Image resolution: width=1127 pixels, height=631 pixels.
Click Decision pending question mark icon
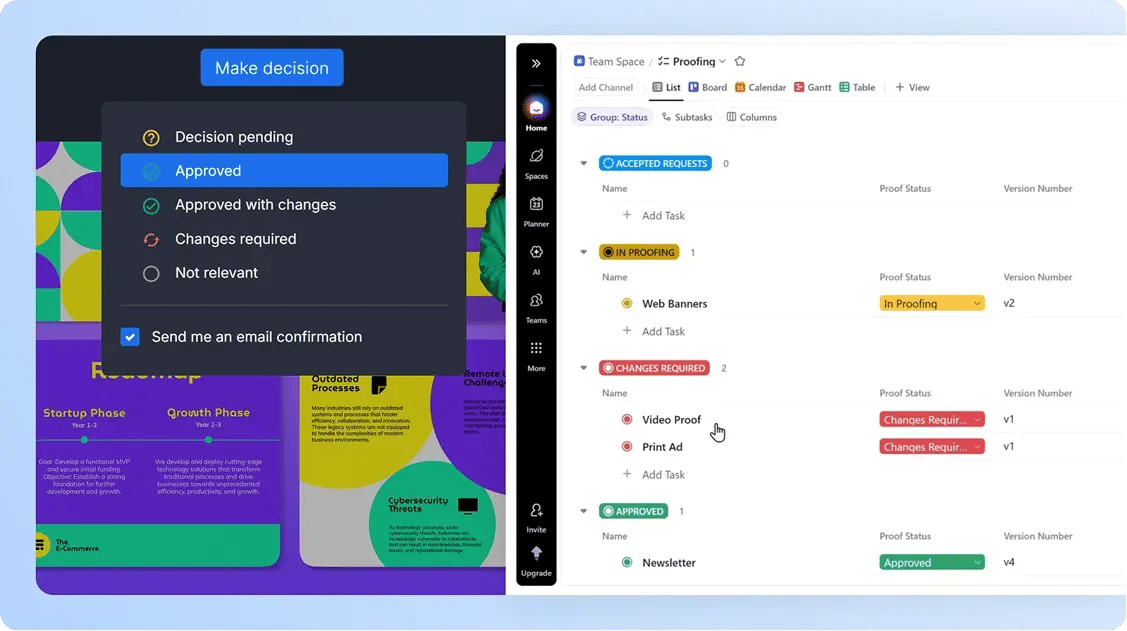pos(151,137)
